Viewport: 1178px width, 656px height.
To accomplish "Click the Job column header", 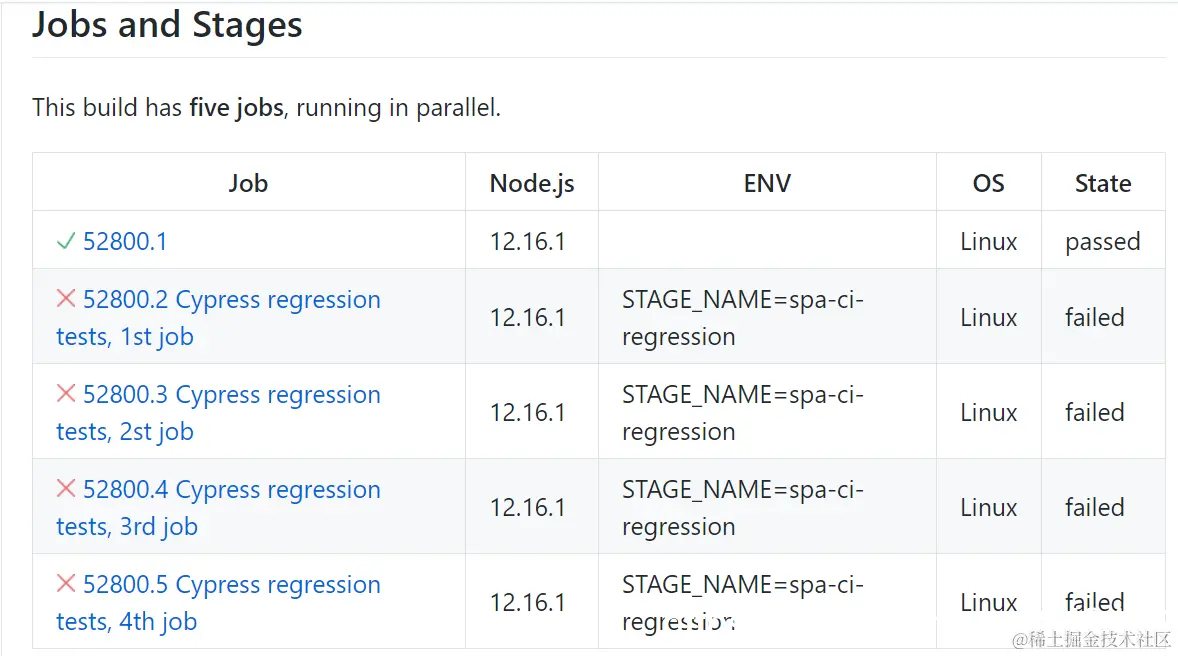I will [248, 183].
